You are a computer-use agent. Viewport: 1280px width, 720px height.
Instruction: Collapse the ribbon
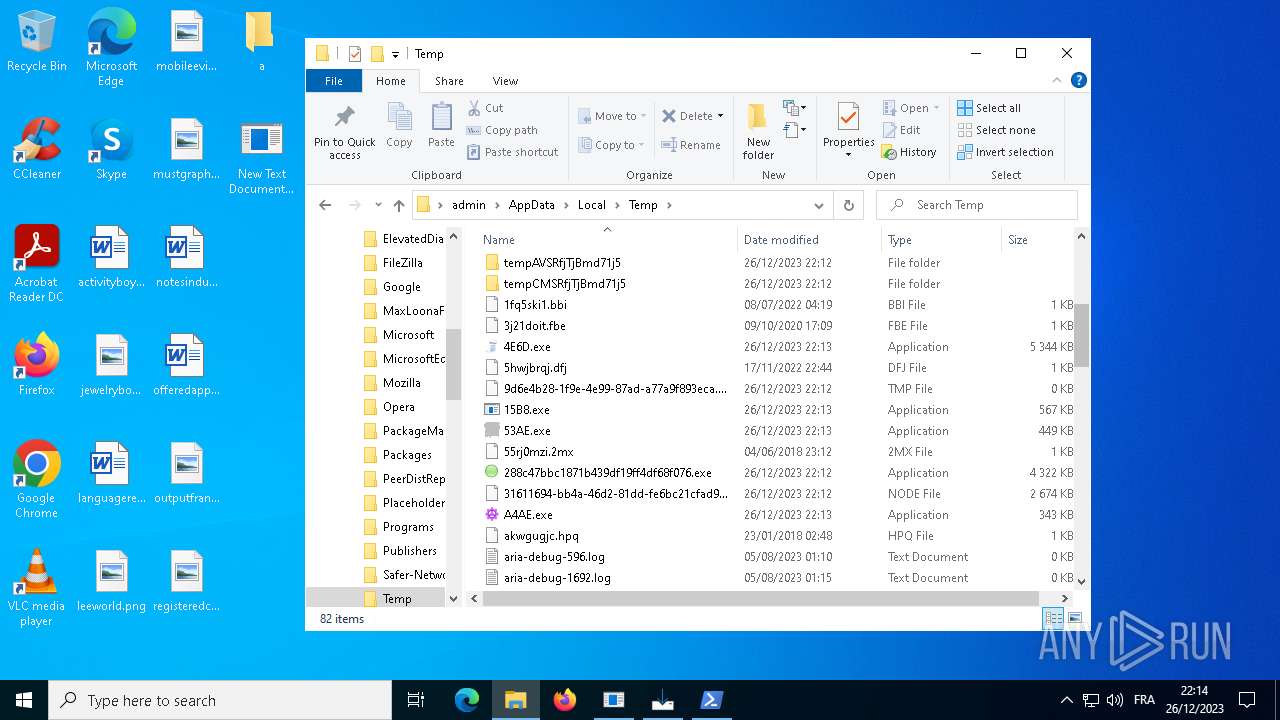(x=1057, y=81)
